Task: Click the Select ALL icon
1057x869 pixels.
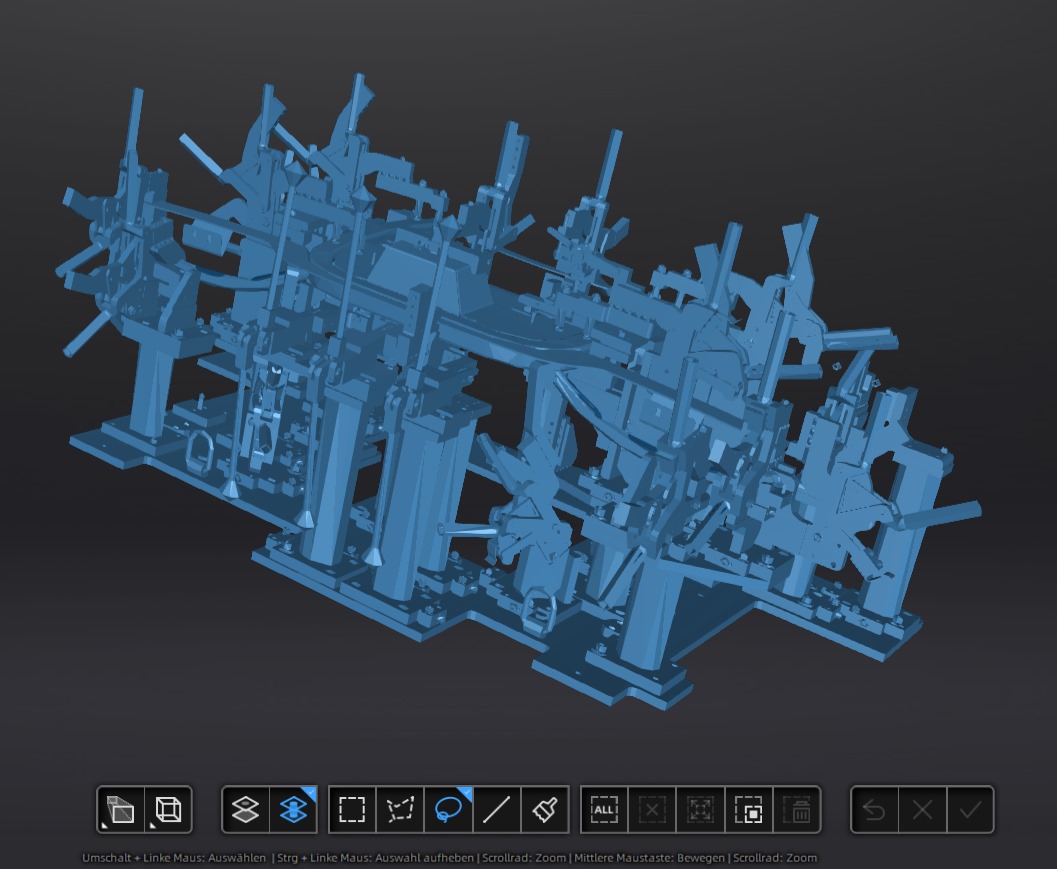Action: 604,809
